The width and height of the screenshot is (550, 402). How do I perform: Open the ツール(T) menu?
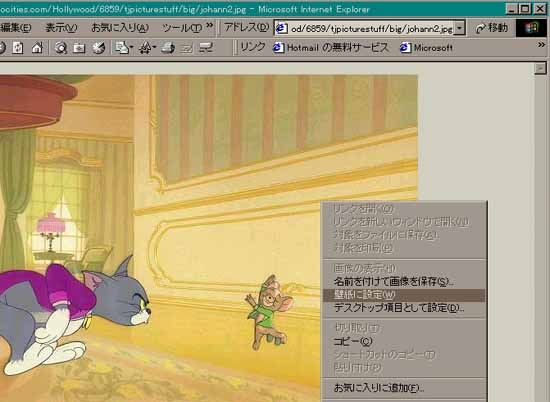pos(182,28)
